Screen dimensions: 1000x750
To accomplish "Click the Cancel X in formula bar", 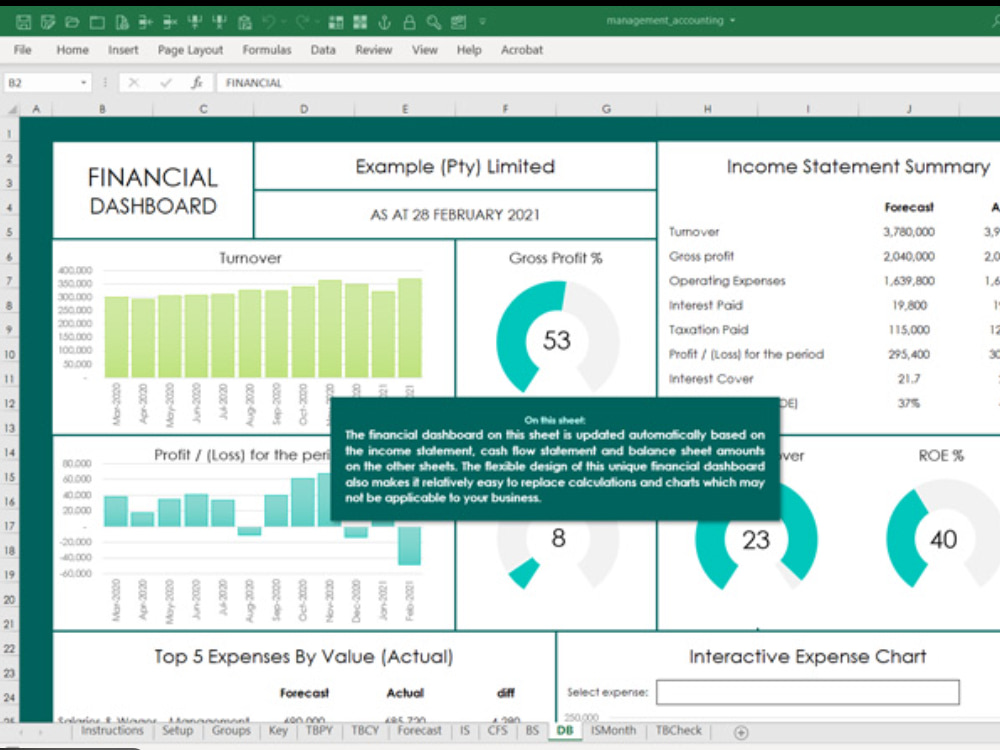I will pos(133,83).
